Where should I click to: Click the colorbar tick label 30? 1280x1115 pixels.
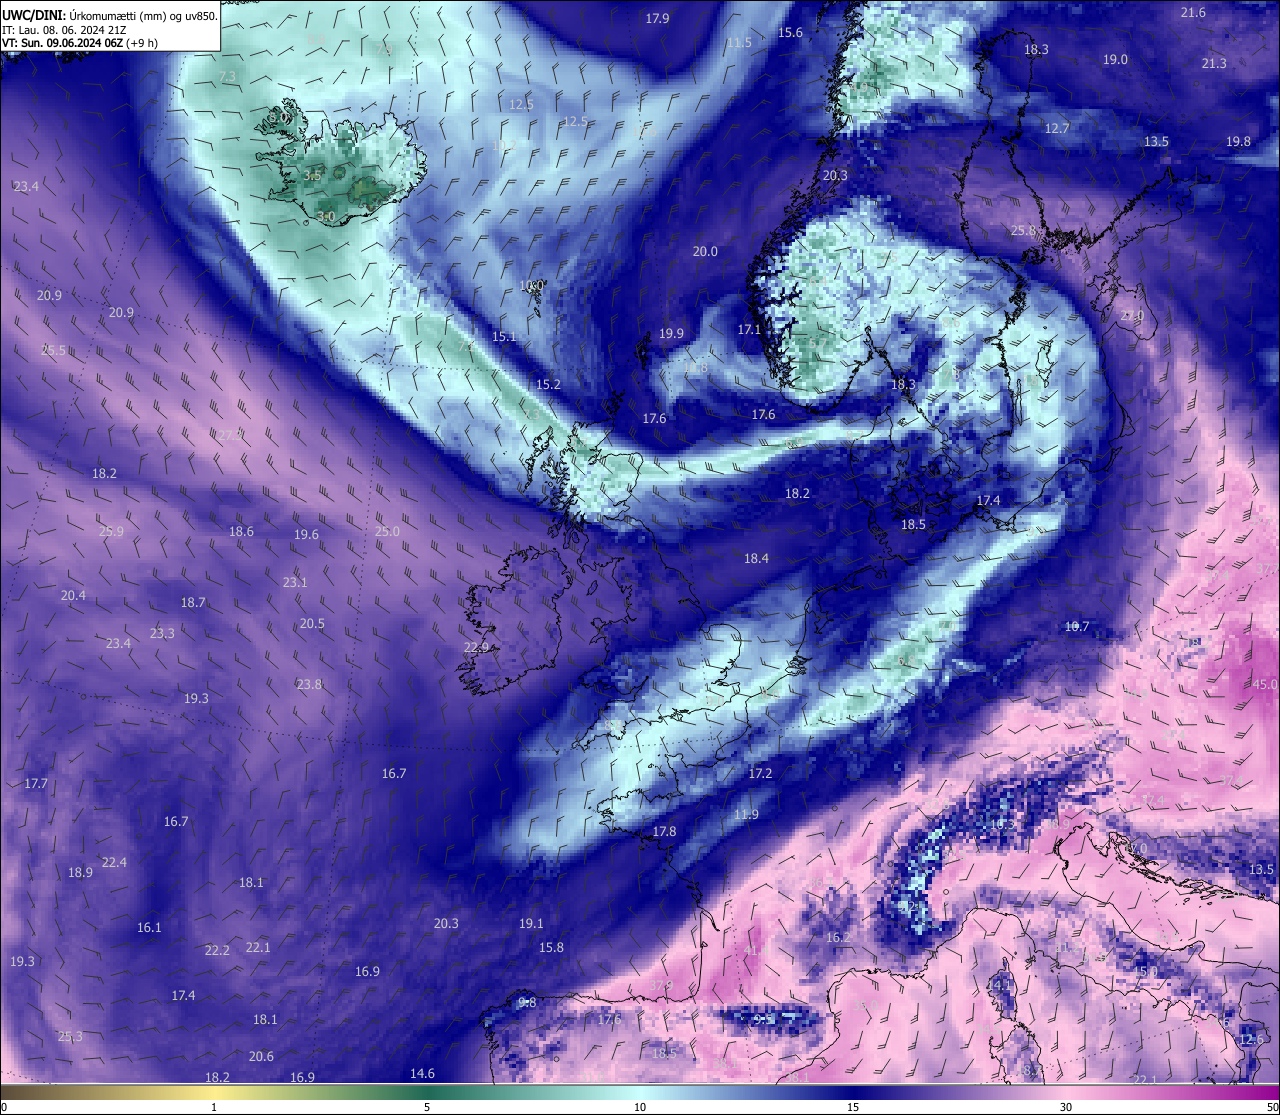click(1066, 1107)
